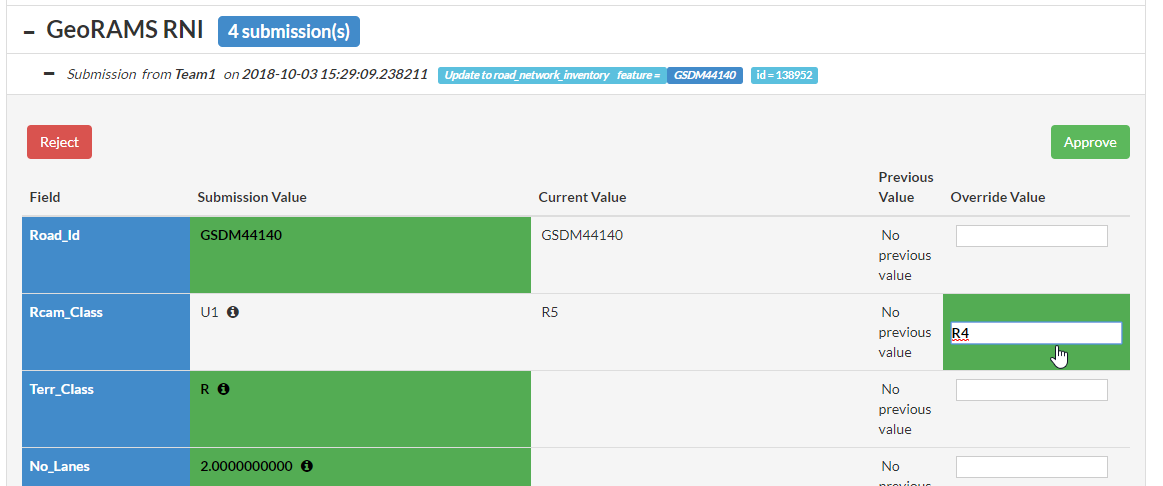Focus Terr_Class override value field
The width and height of the screenshot is (1163, 486).
tap(1031, 390)
